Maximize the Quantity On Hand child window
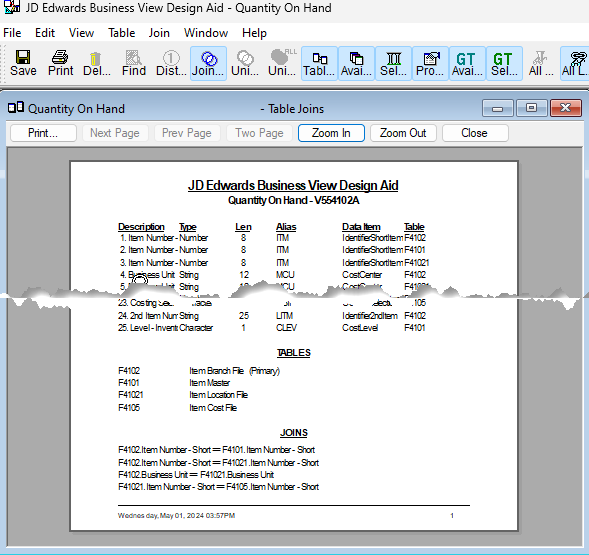This screenshot has width=589, height=555. (x=532, y=108)
